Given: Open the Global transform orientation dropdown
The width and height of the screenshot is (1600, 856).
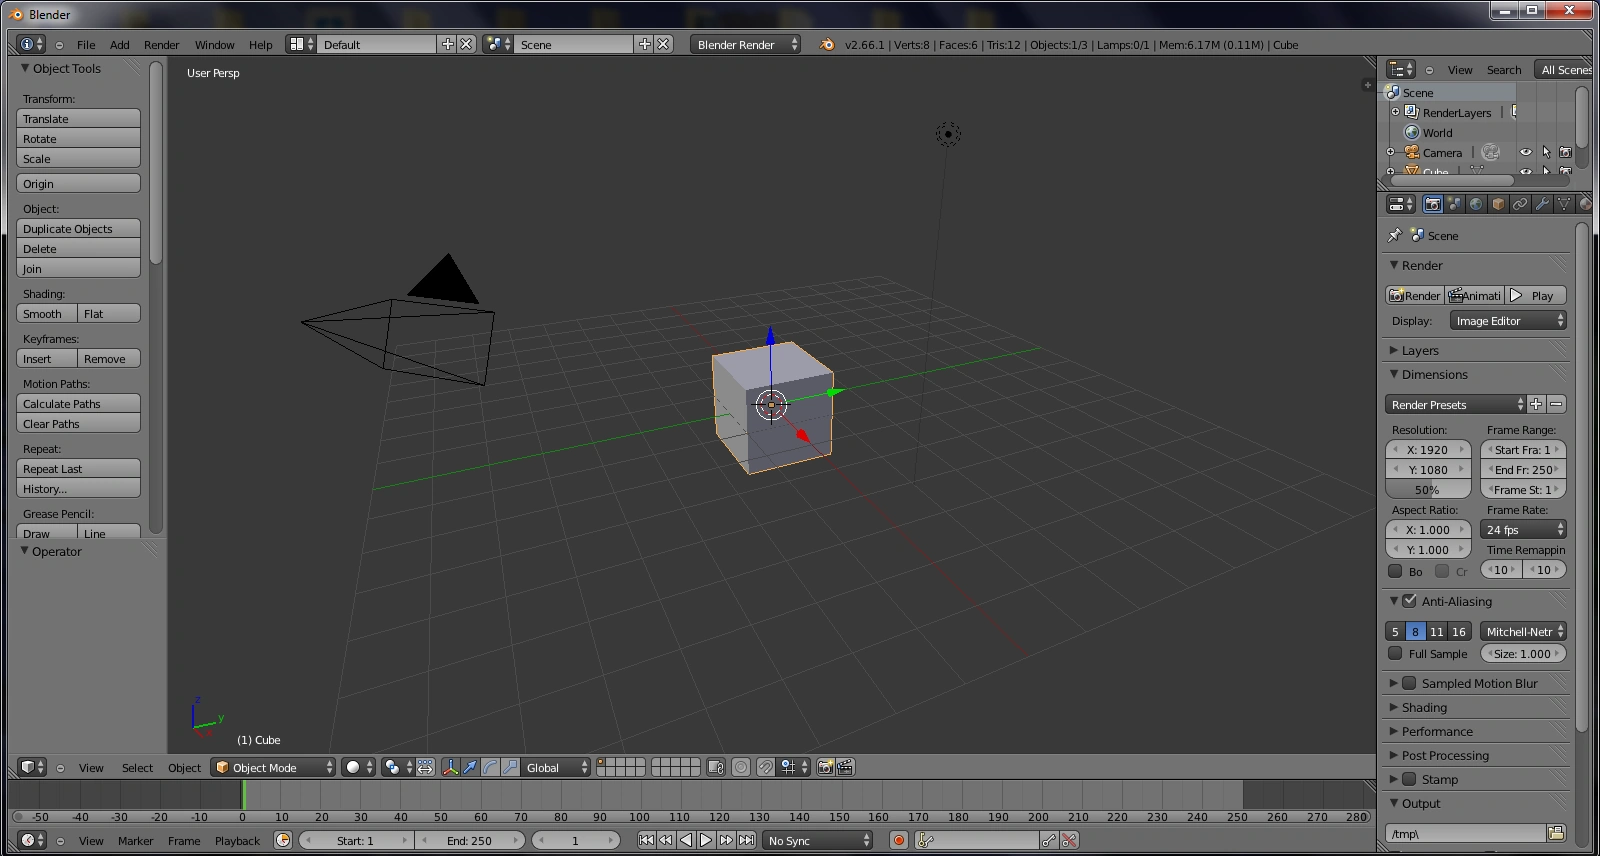Looking at the screenshot, I should coord(556,767).
